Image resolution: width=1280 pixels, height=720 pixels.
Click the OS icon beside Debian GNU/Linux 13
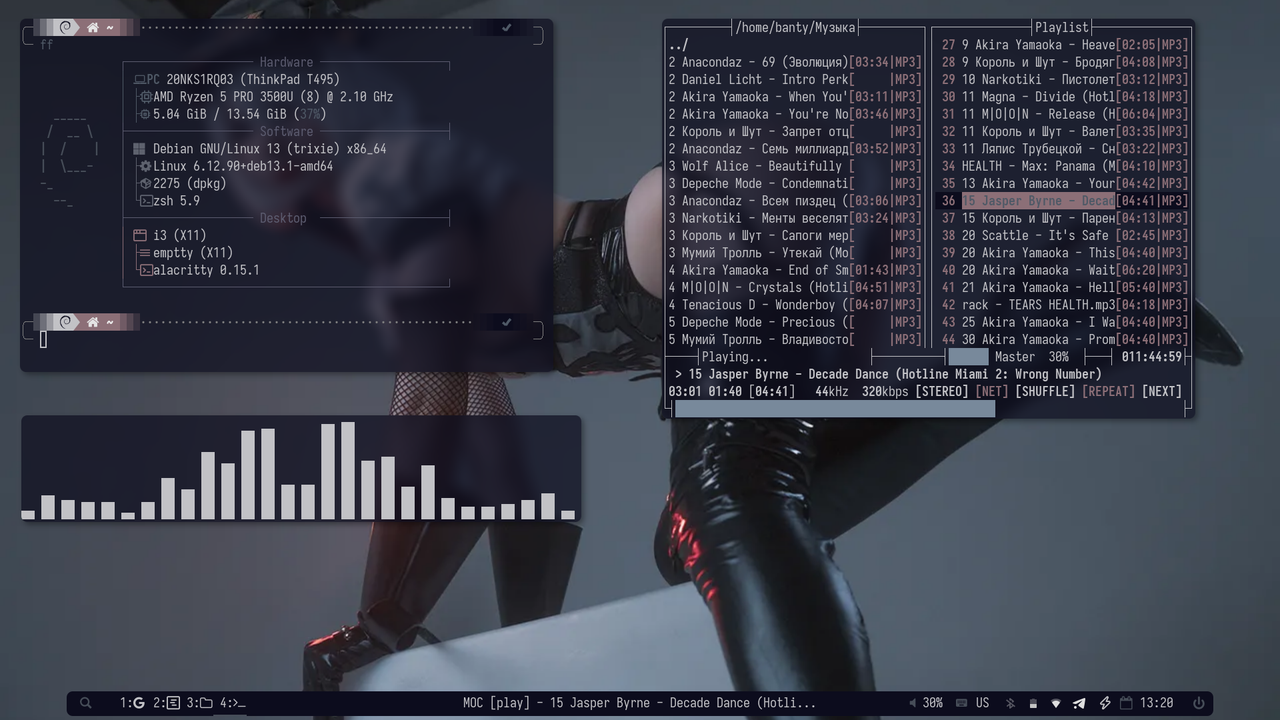pos(139,149)
